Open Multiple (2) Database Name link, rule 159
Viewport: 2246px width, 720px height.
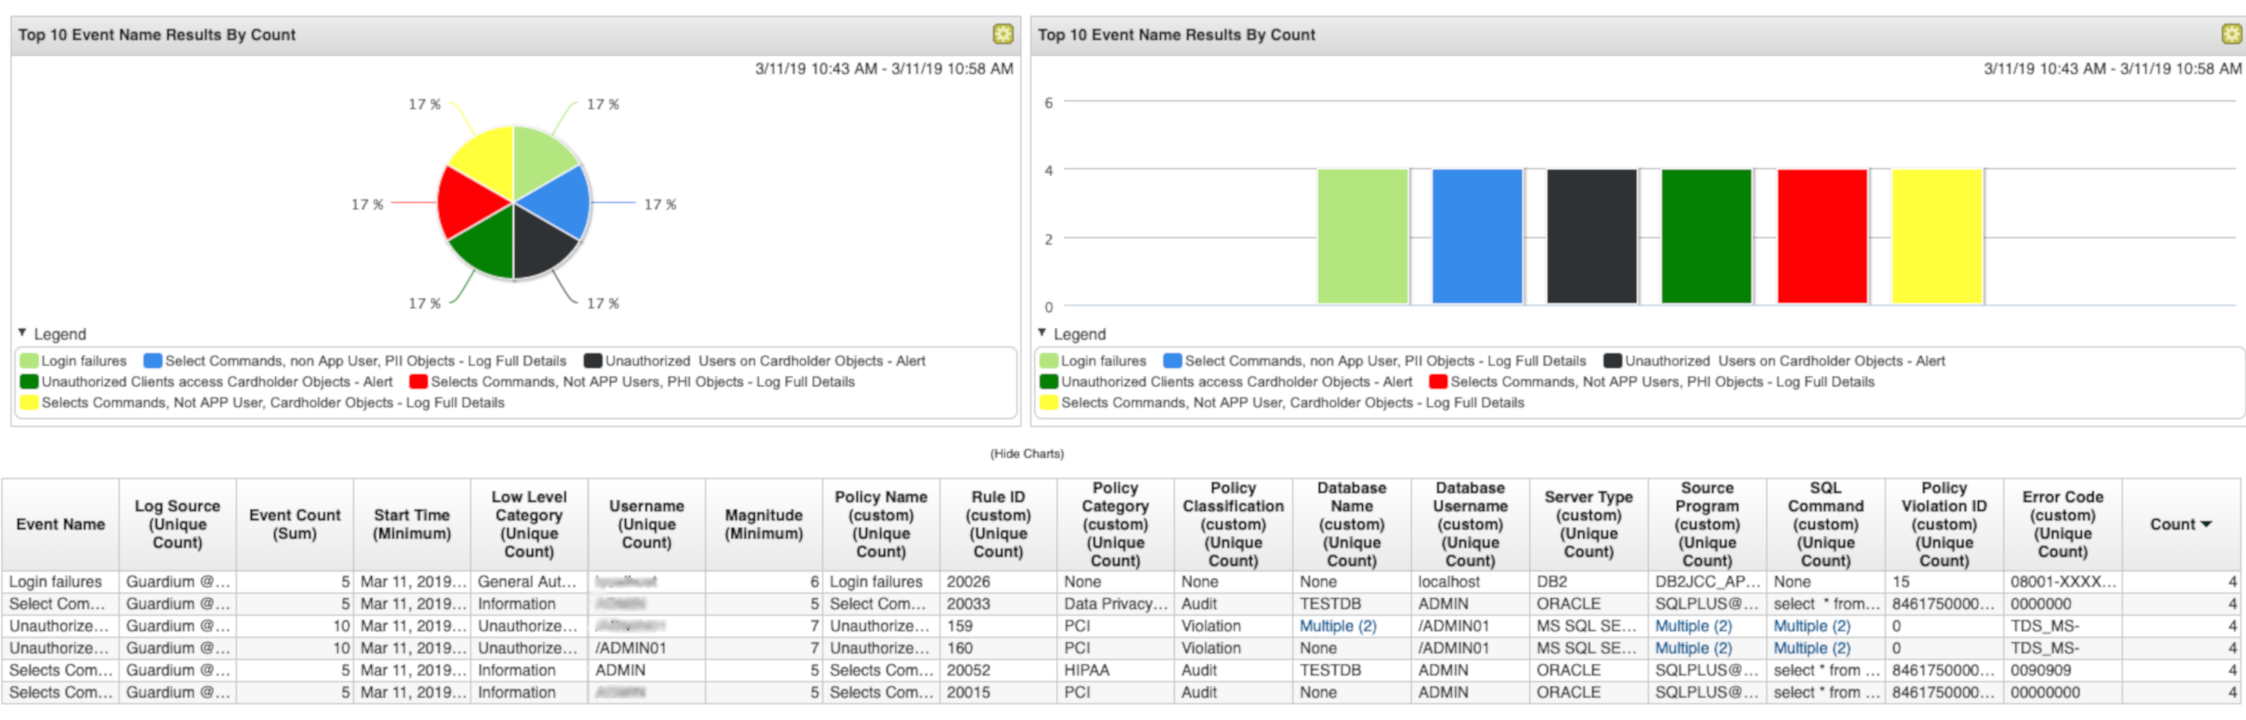click(x=1338, y=626)
